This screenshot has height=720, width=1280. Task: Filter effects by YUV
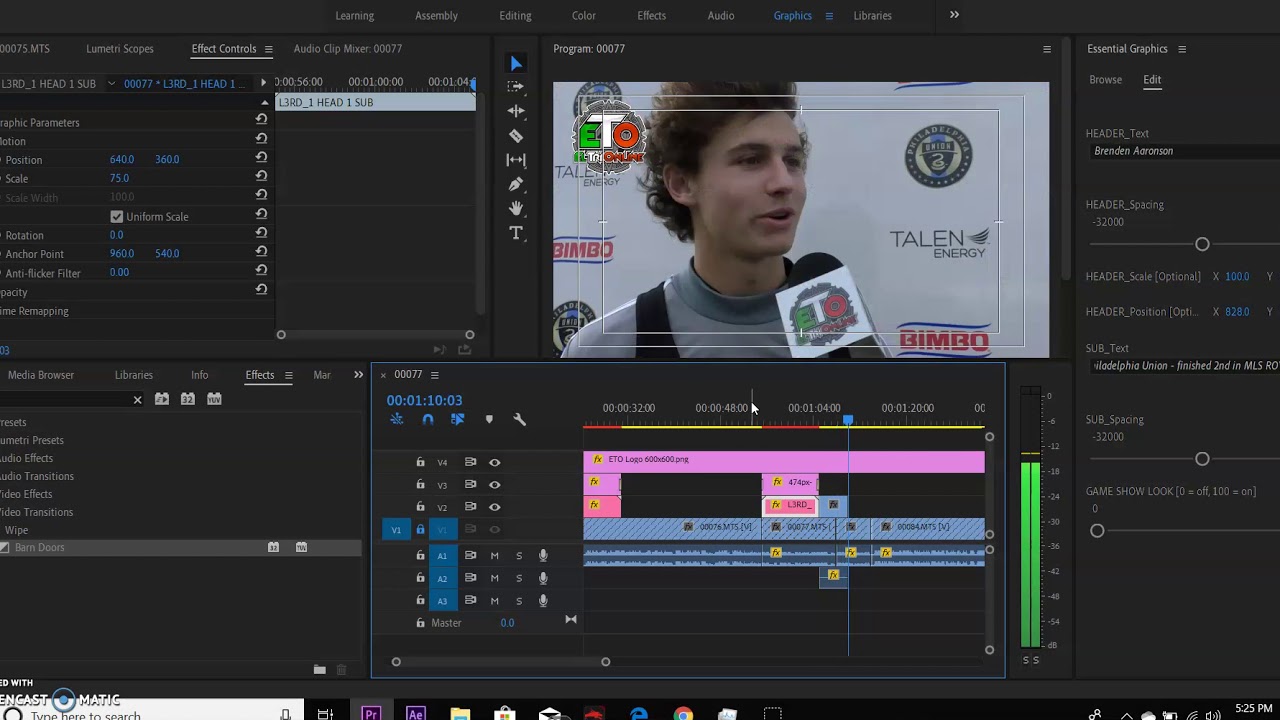213,399
